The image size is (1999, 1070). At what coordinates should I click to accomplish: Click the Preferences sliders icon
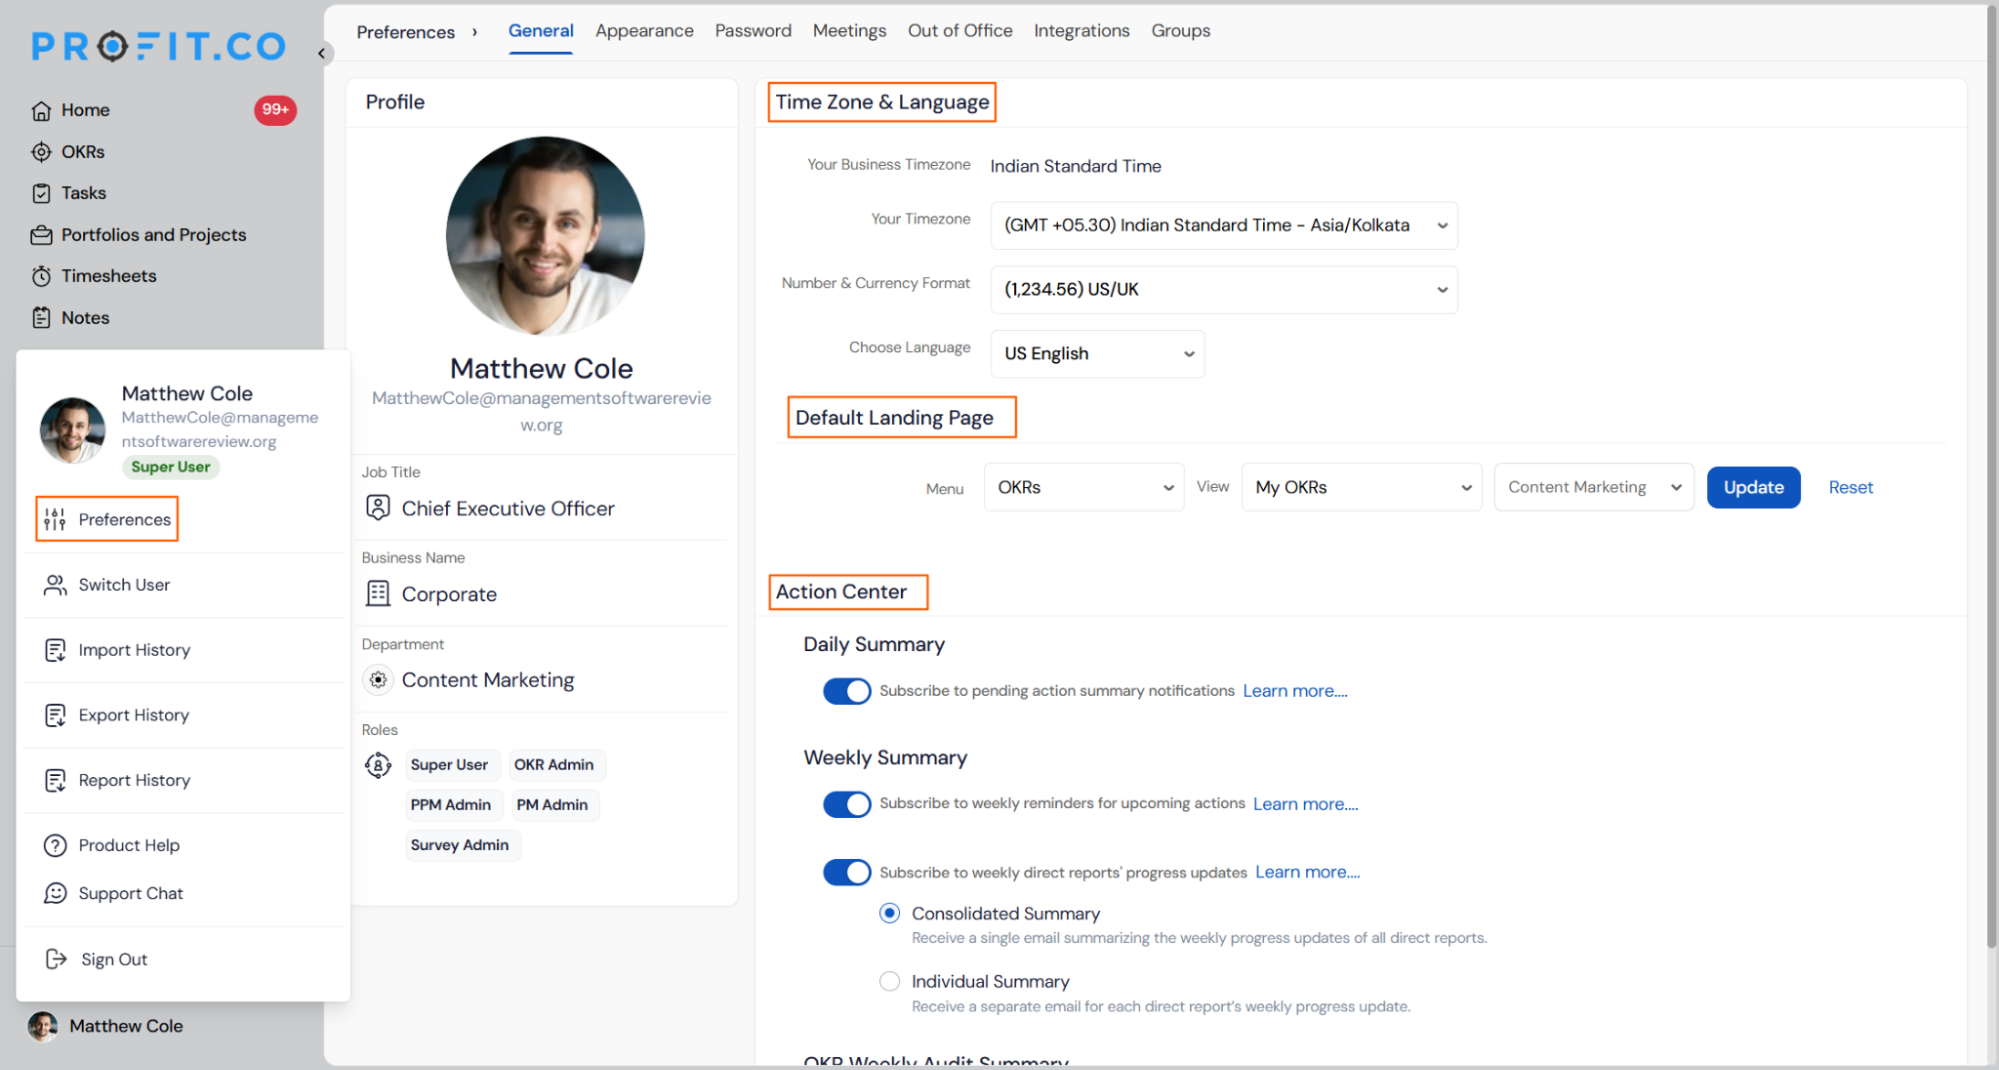point(55,519)
